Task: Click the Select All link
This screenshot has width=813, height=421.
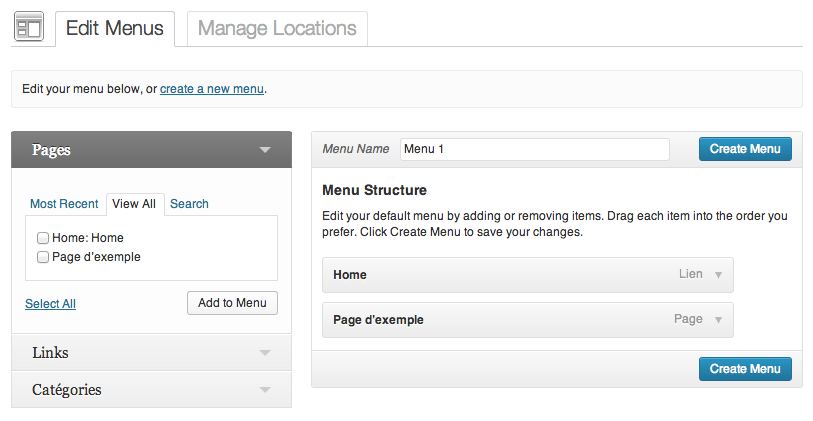Action: coord(50,304)
